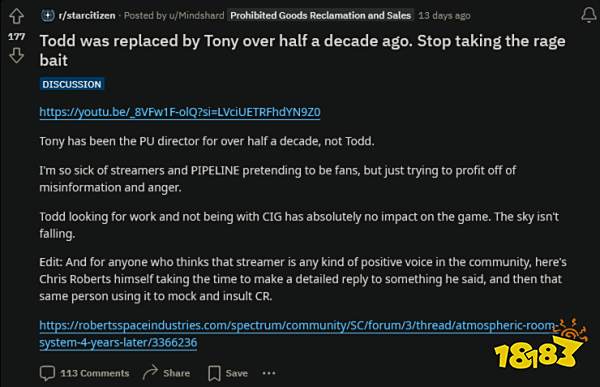Viewport: 600px width, 387px height.
Task: Select the Prohibited Goods Reclamation and Sales flair
Action: click(320, 16)
